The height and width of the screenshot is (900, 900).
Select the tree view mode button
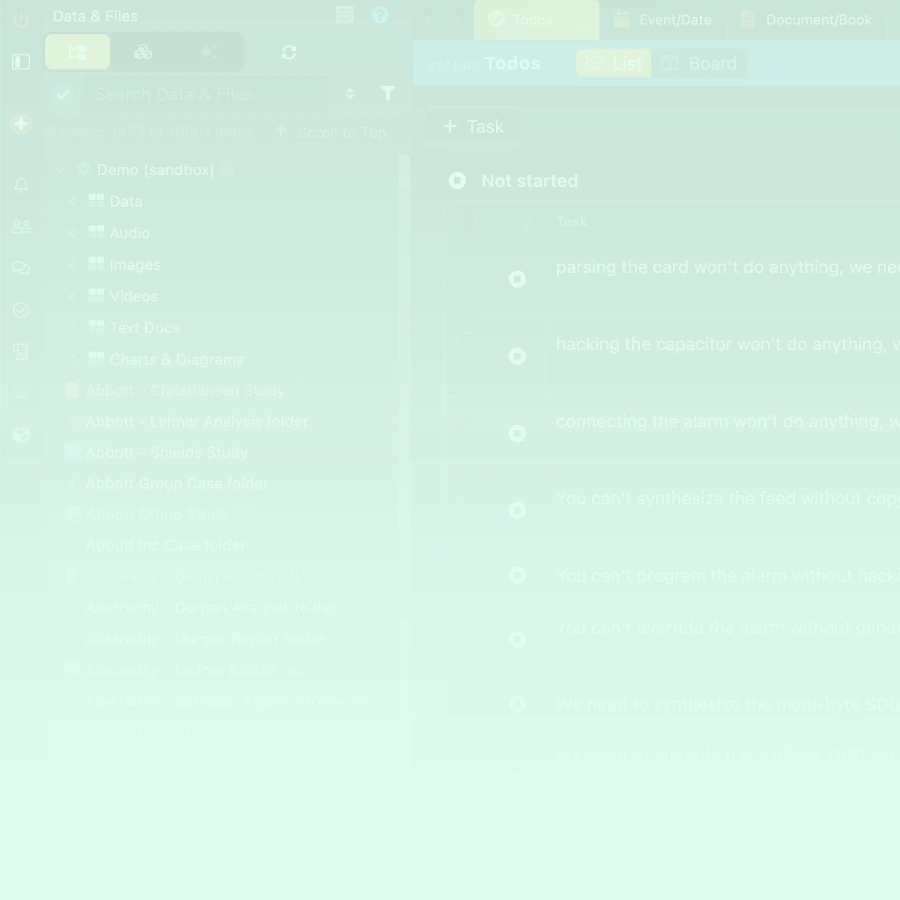[x=78, y=52]
